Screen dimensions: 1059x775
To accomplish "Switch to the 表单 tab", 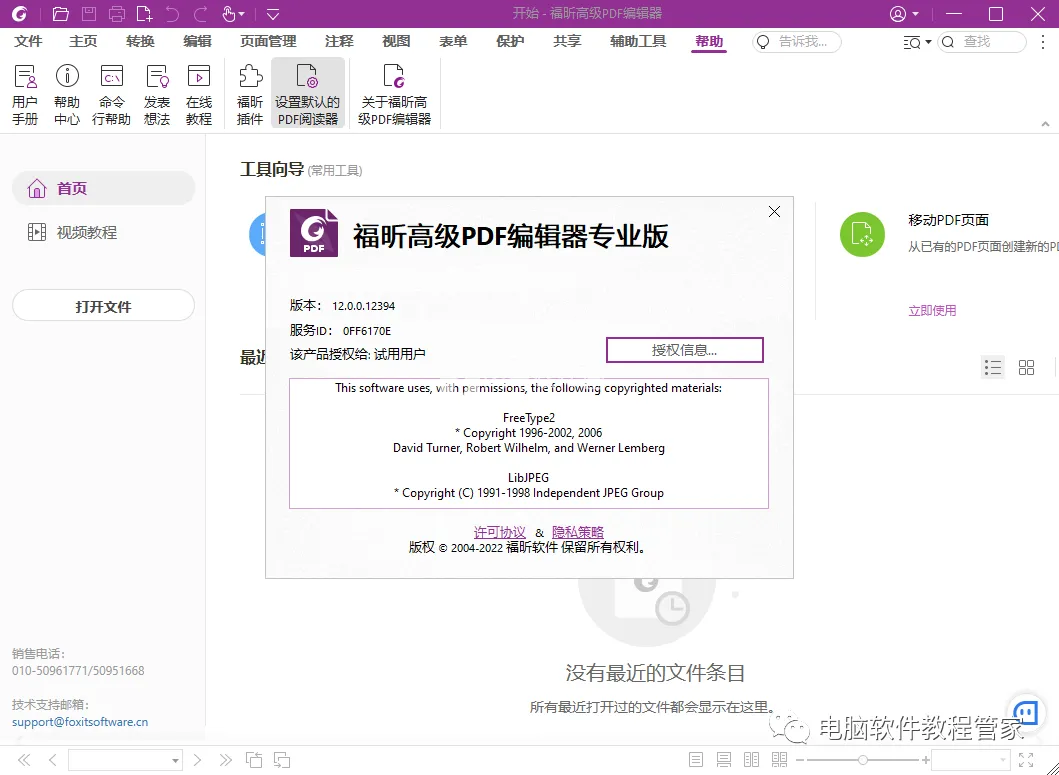I will (453, 41).
